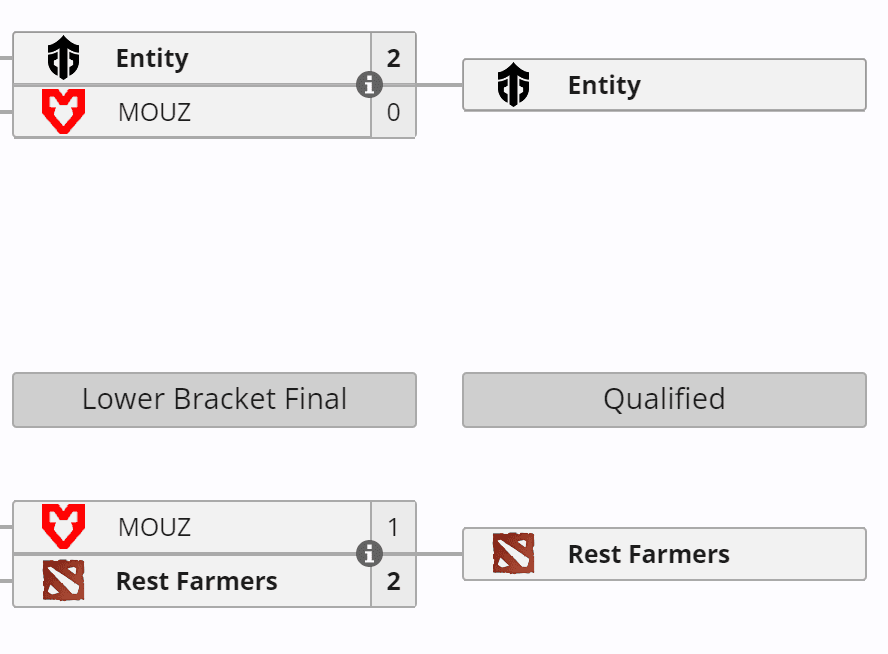The height and width of the screenshot is (654, 888).
Task: Click Rest Farmers' score of 2
Action: coord(393,581)
